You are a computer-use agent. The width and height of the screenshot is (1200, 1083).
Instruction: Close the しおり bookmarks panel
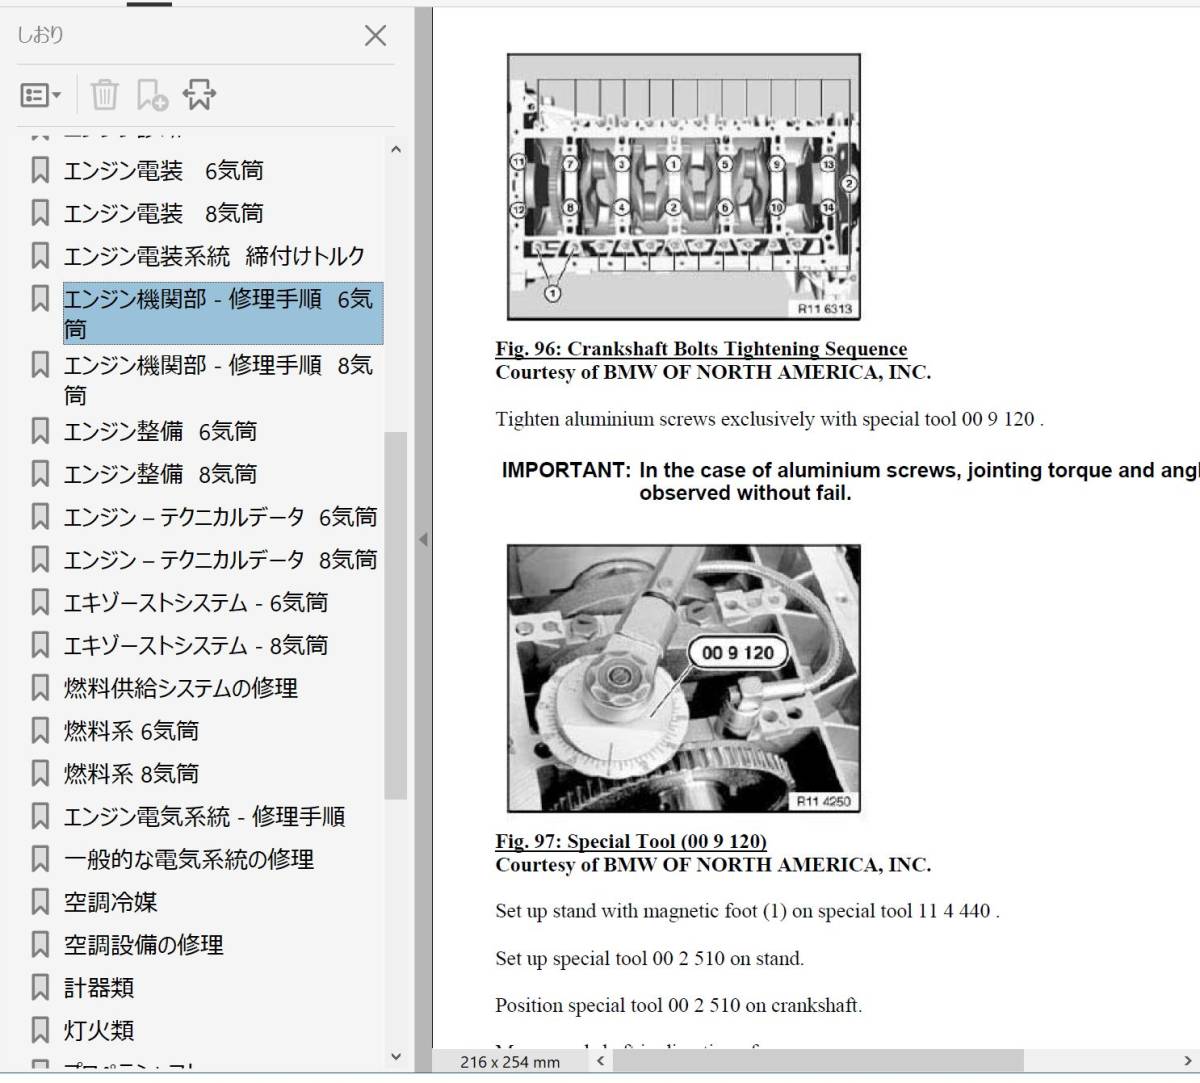click(x=375, y=36)
